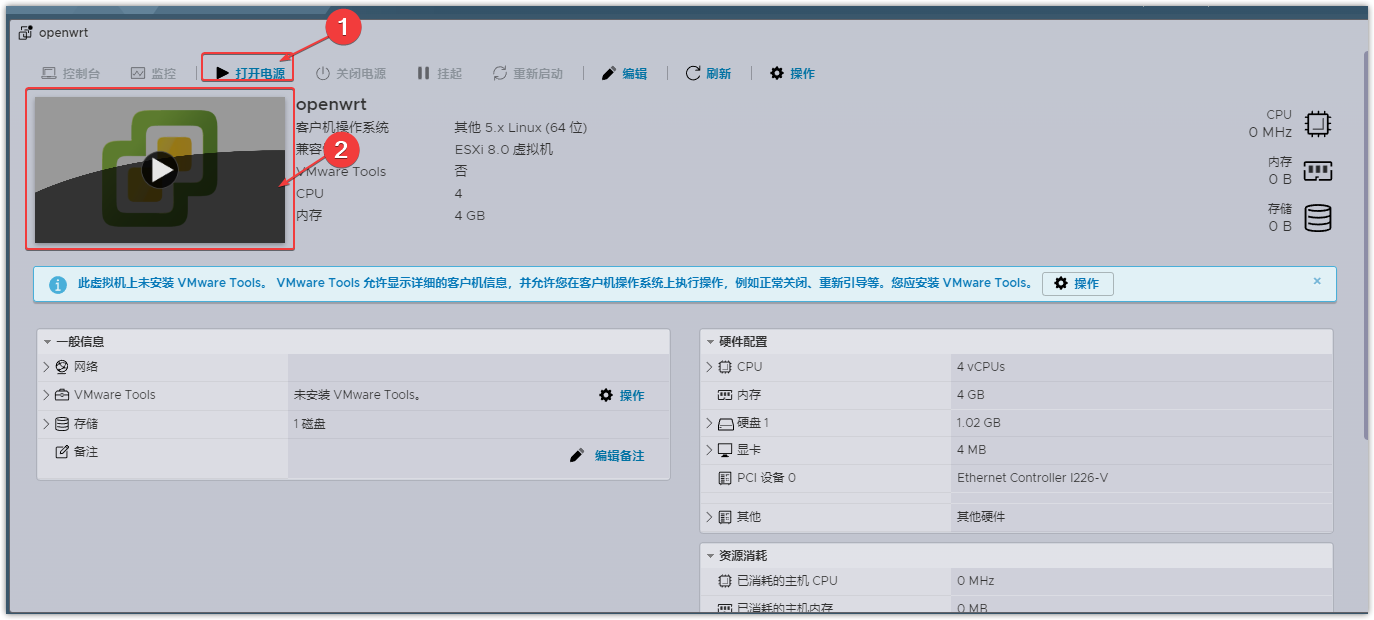This screenshot has height=620, width=1374.
Task: Expand the 显卡 row
Action: click(x=709, y=450)
